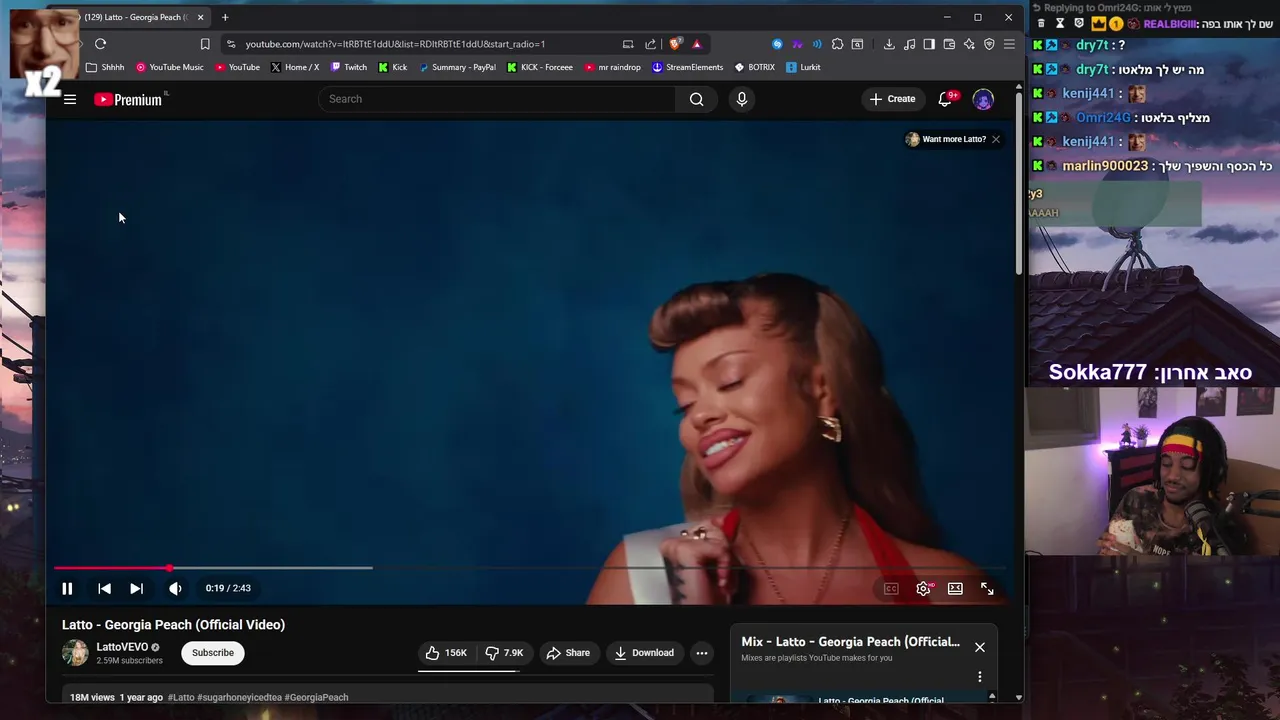Open the video player settings gear
Viewport: 1280px width, 720px height.
tap(923, 589)
